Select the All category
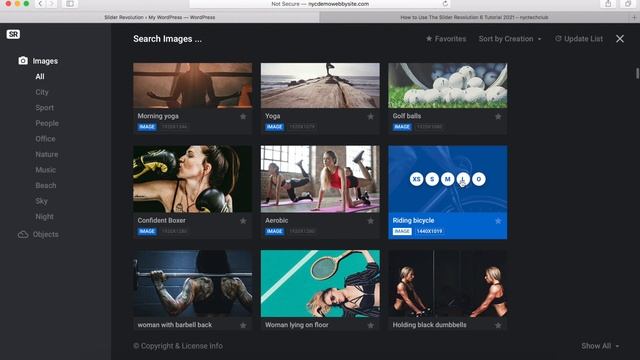This screenshot has height=360, width=640. (40, 77)
